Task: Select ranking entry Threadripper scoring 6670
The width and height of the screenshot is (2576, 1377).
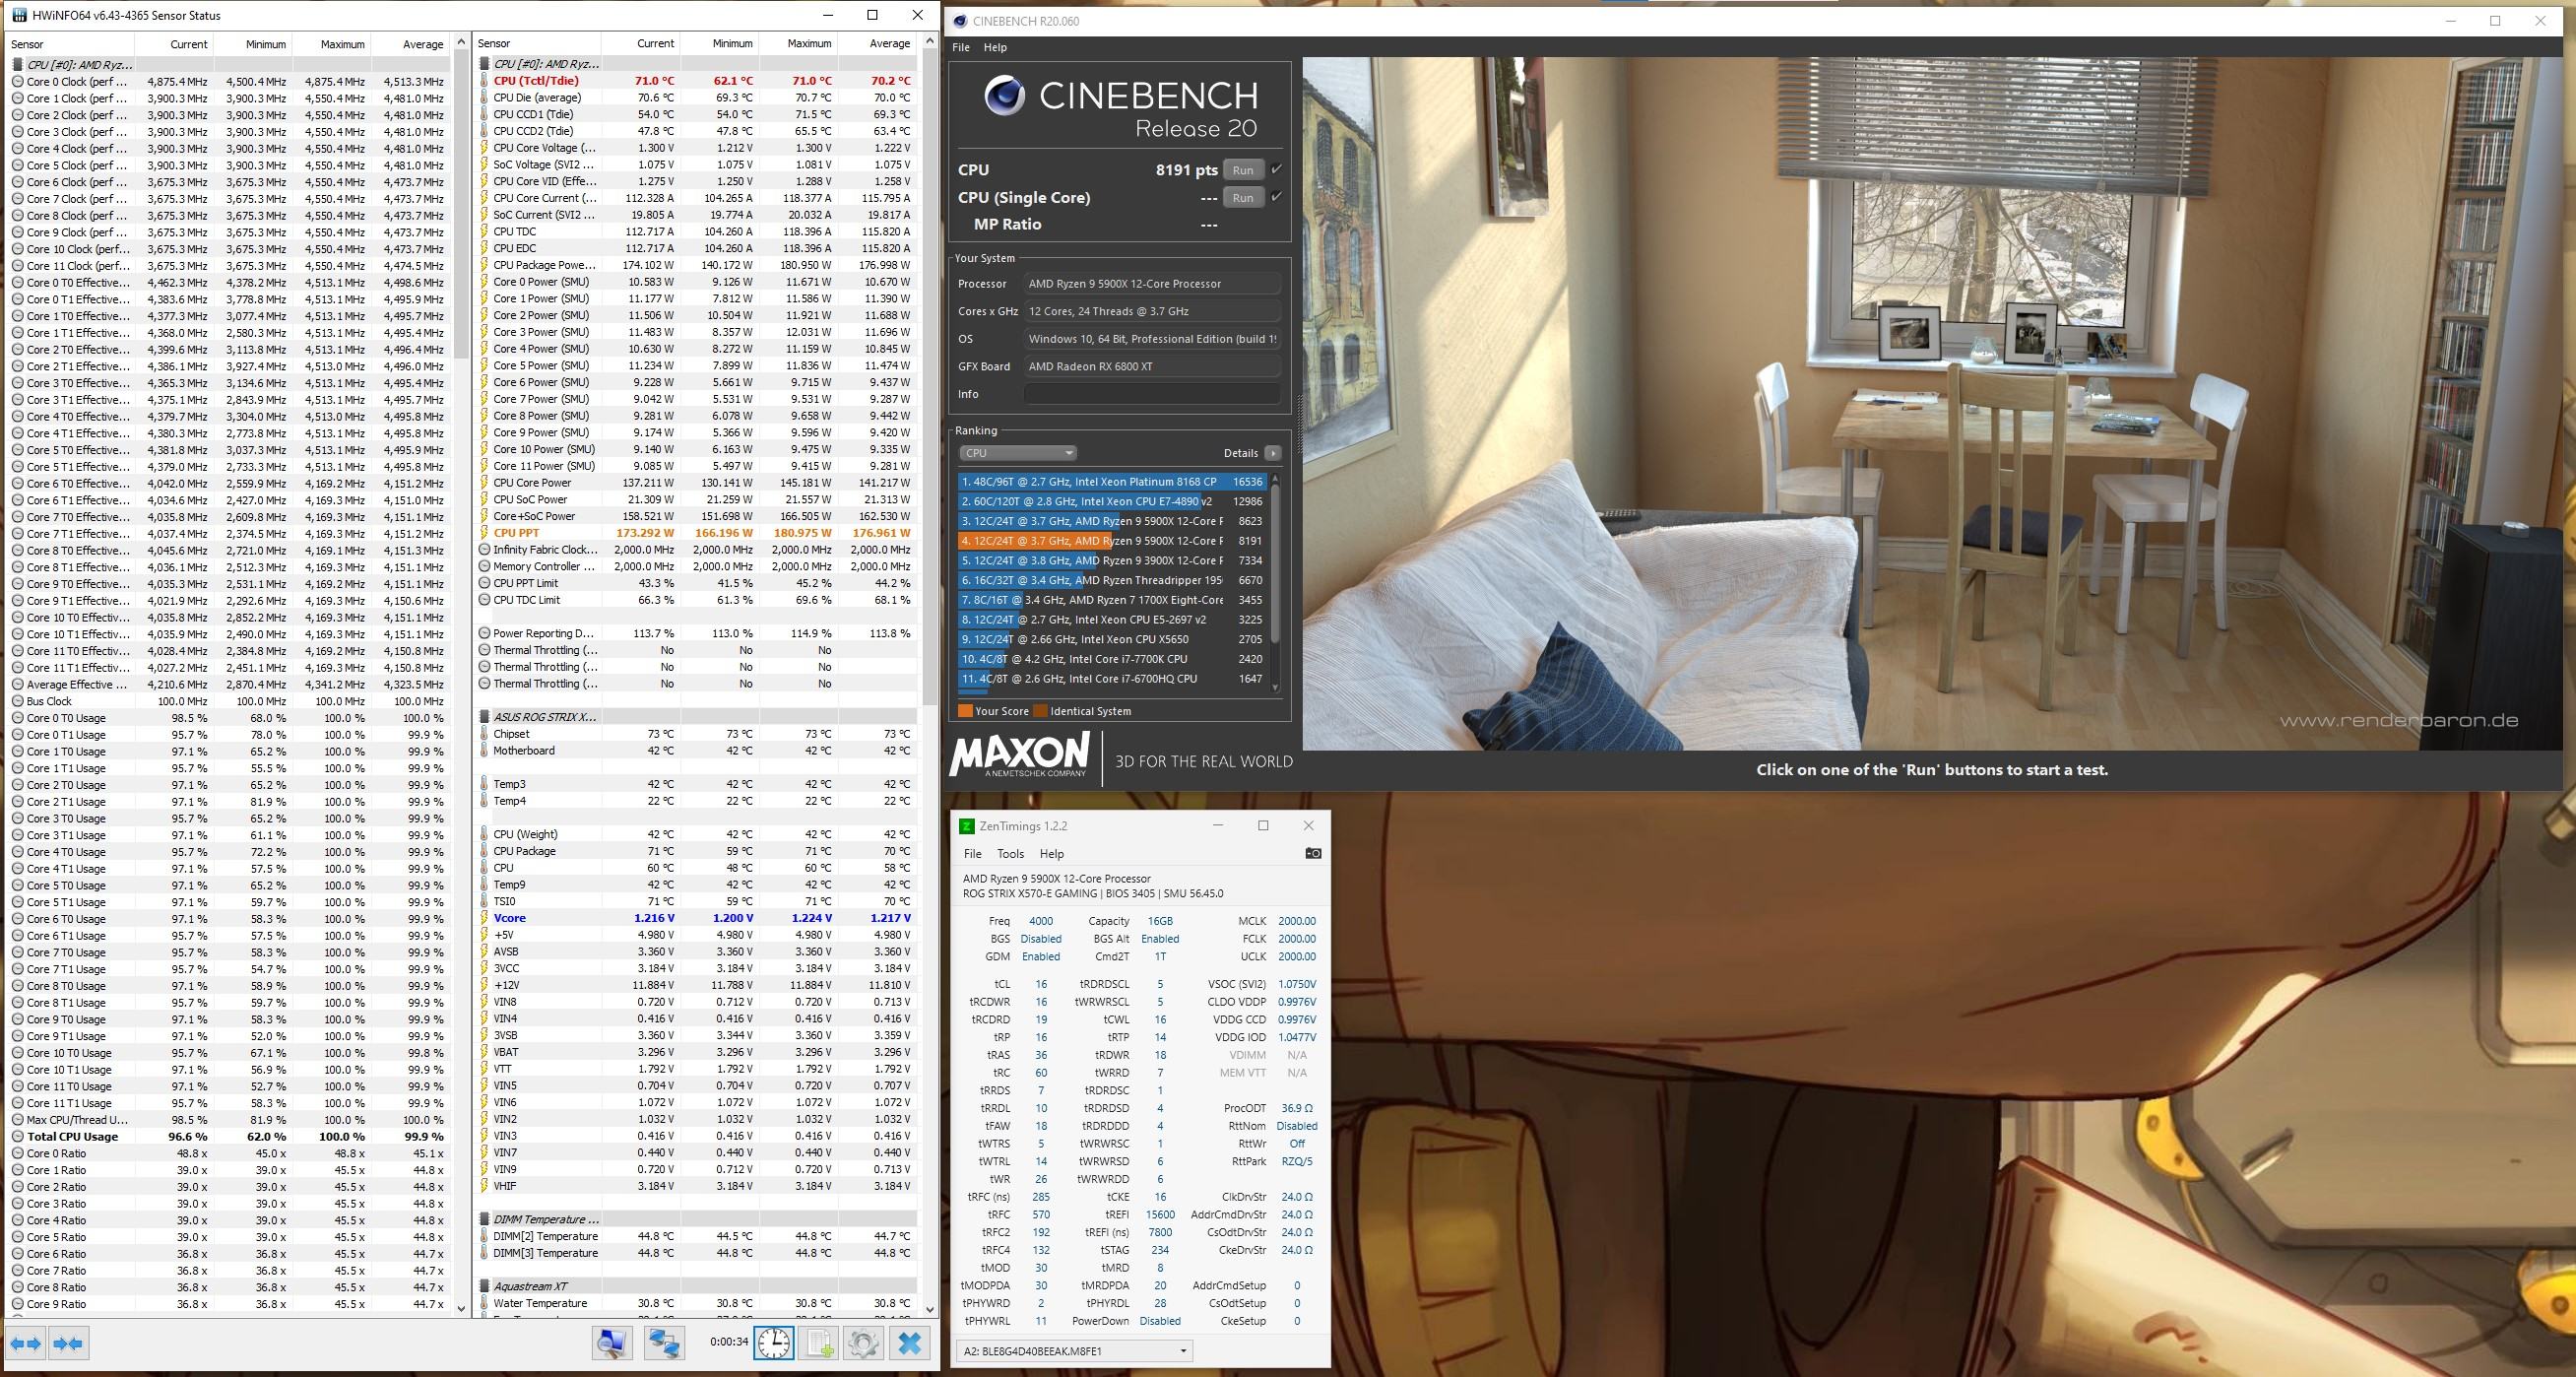Action: 1112,580
